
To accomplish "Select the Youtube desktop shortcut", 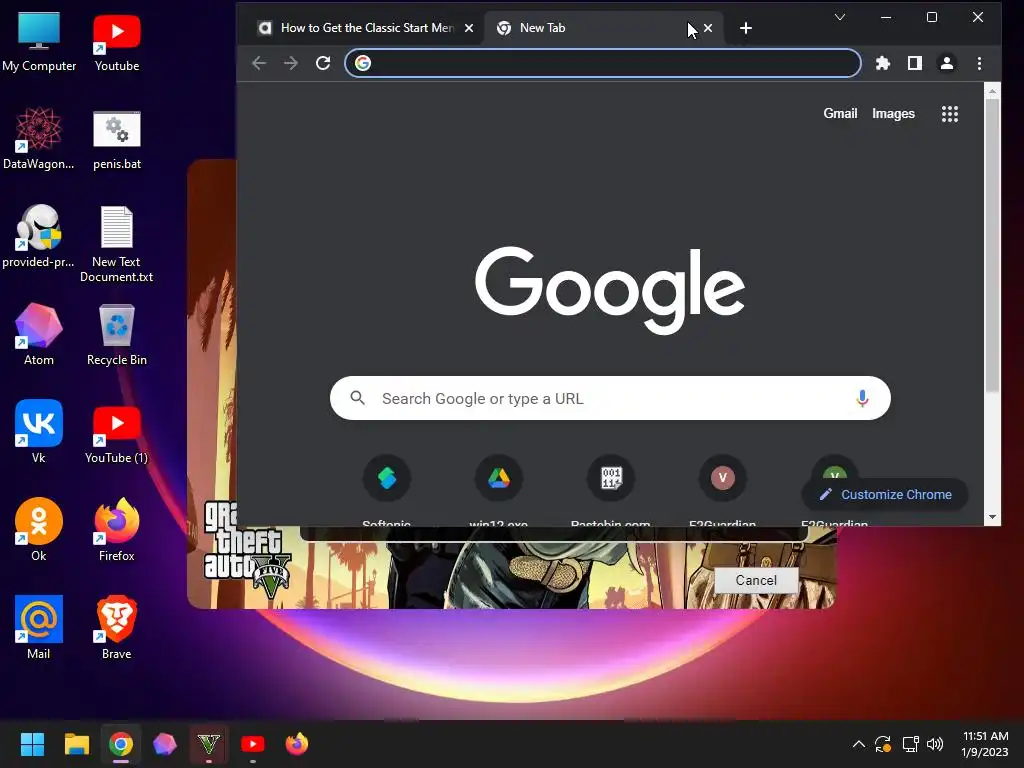I will click(x=117, y=42).
